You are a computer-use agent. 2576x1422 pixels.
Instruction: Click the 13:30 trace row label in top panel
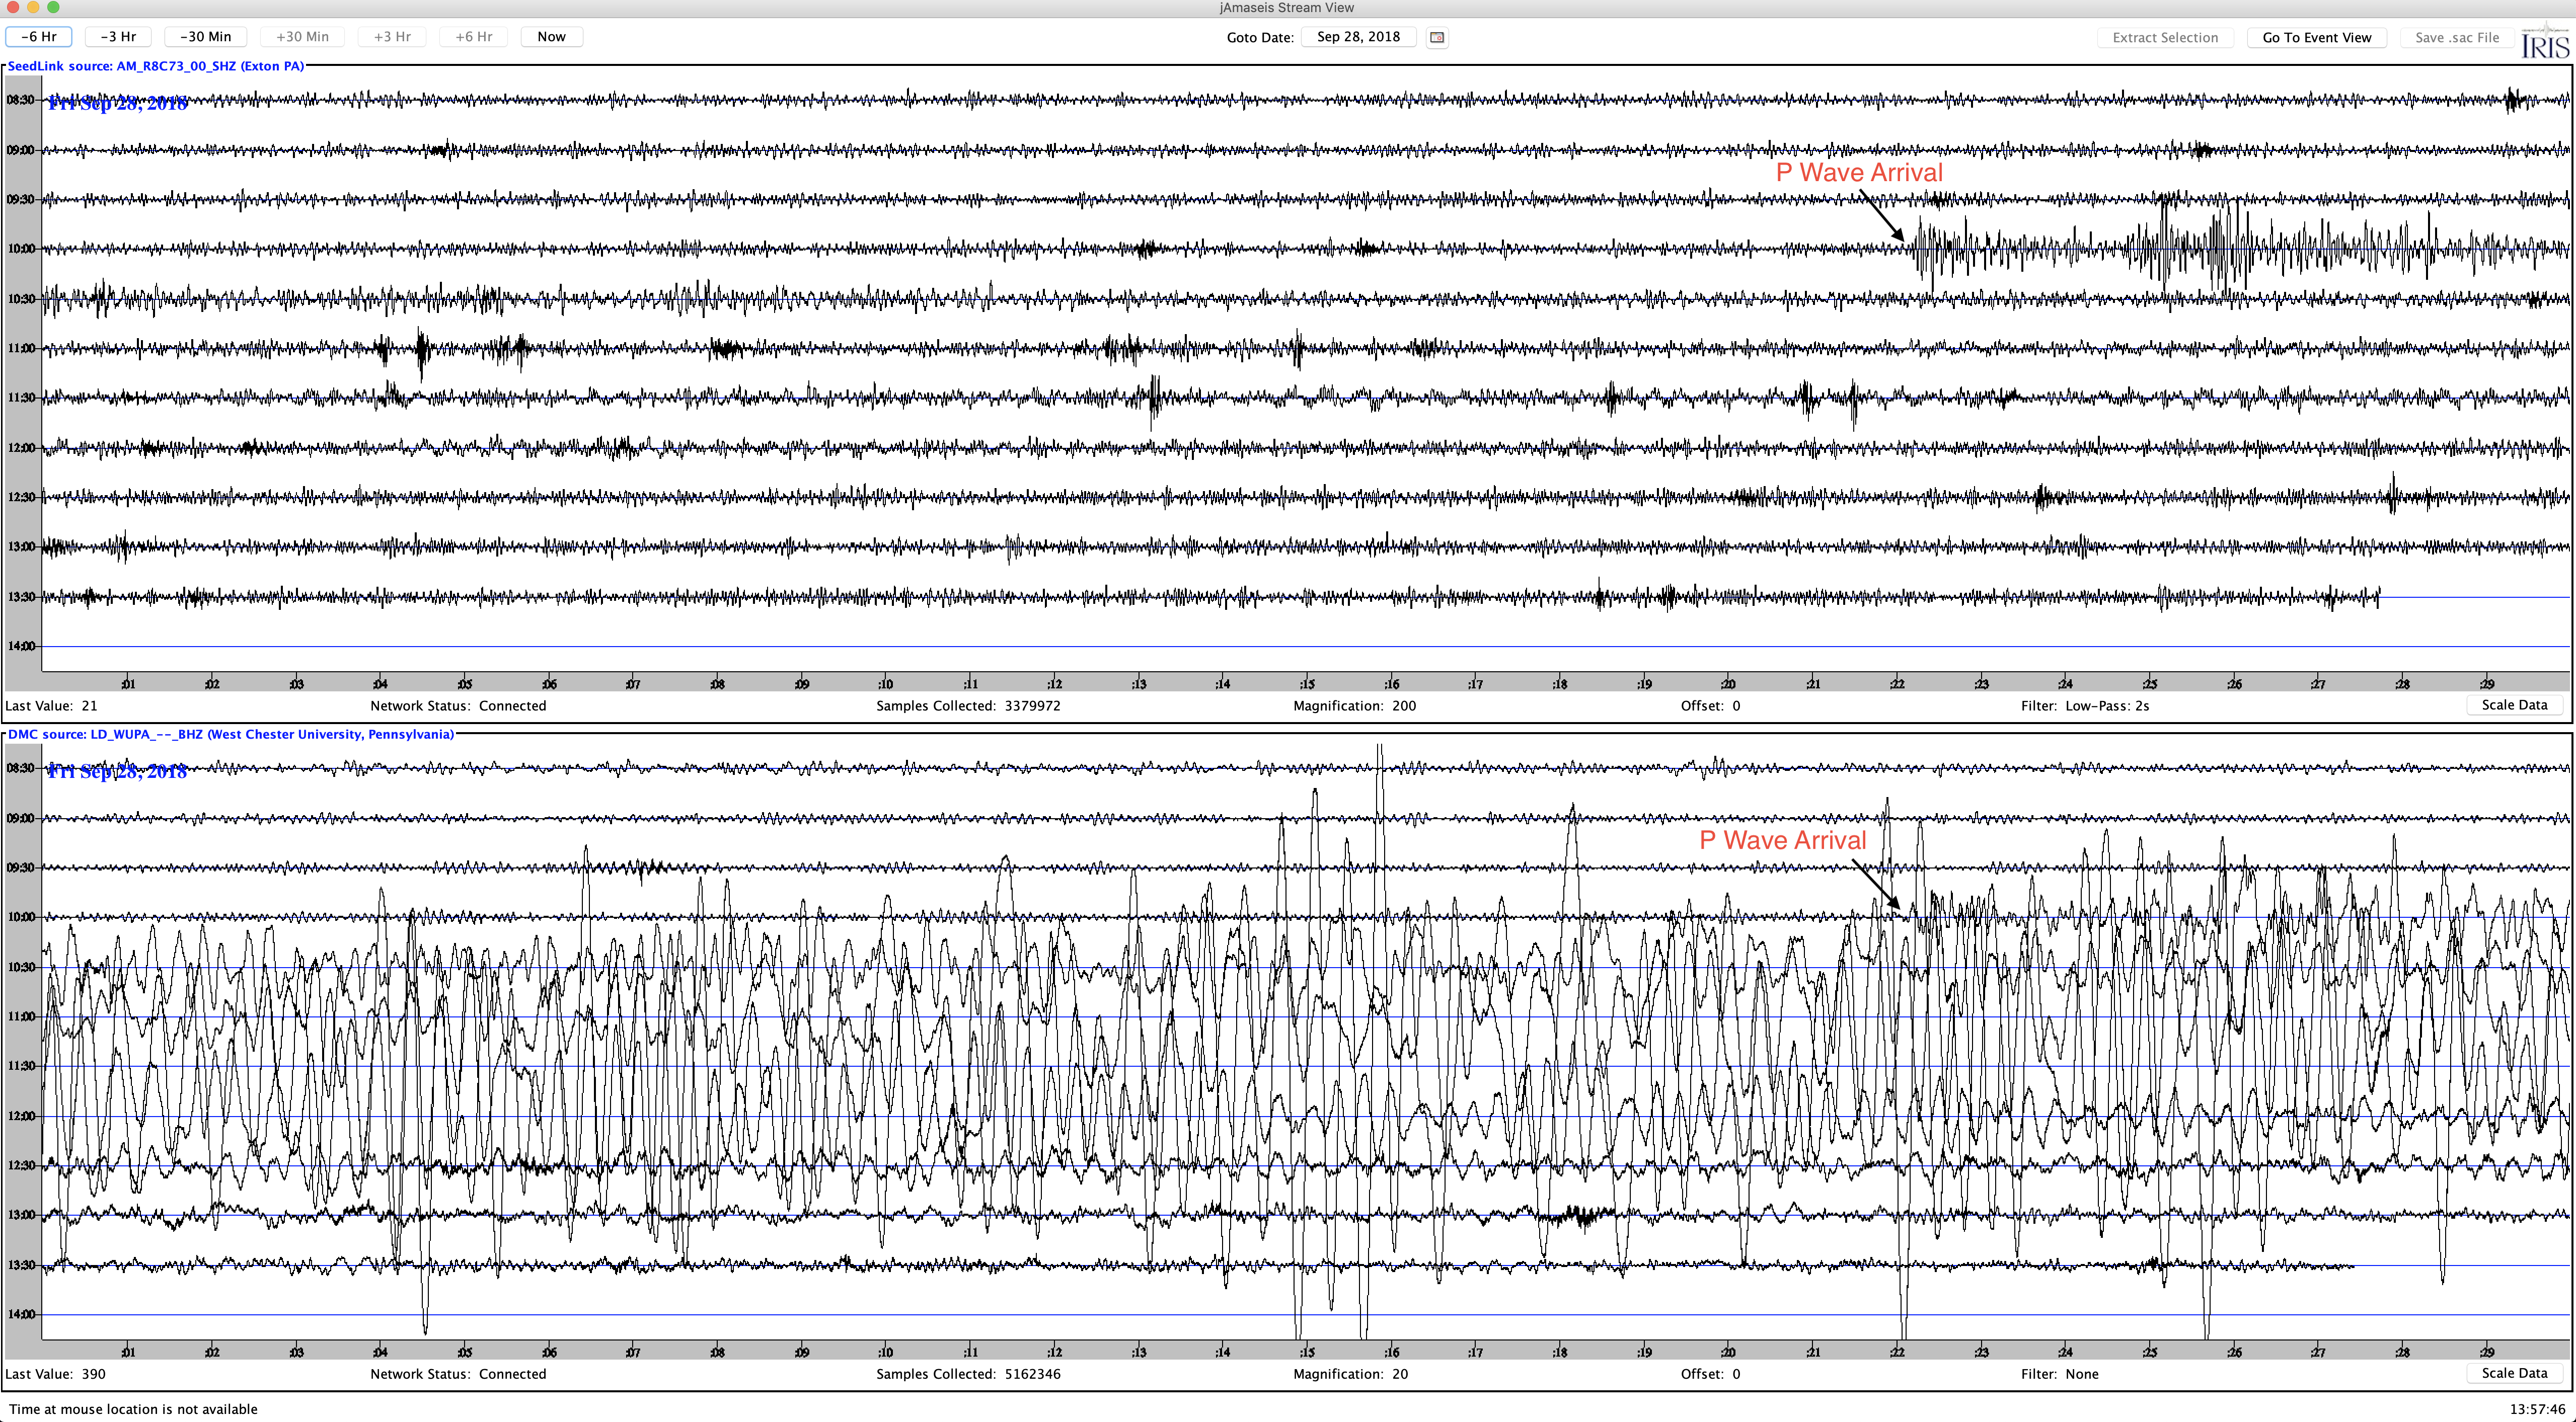point(21,597)
